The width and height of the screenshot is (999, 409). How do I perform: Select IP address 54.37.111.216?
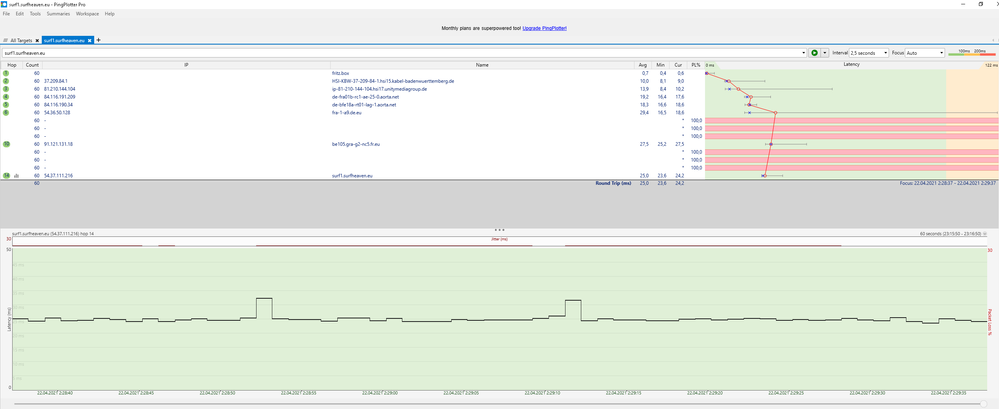pos(59,175)
